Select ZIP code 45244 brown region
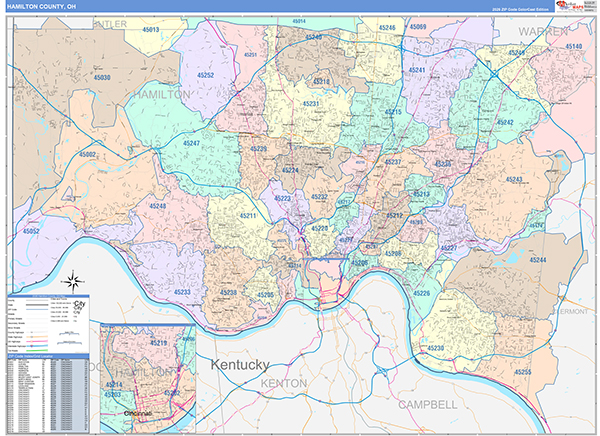Image resolution: width=600 pixels, height=436 pixels. point(537,259)
